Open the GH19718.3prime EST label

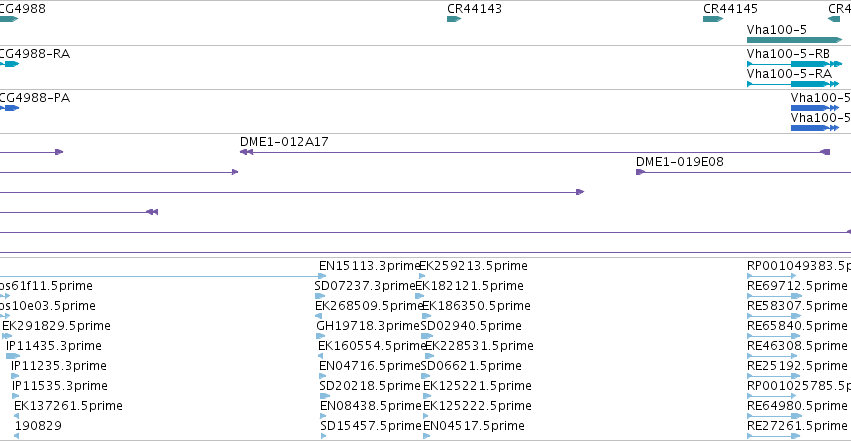click(x=368, y=326)
